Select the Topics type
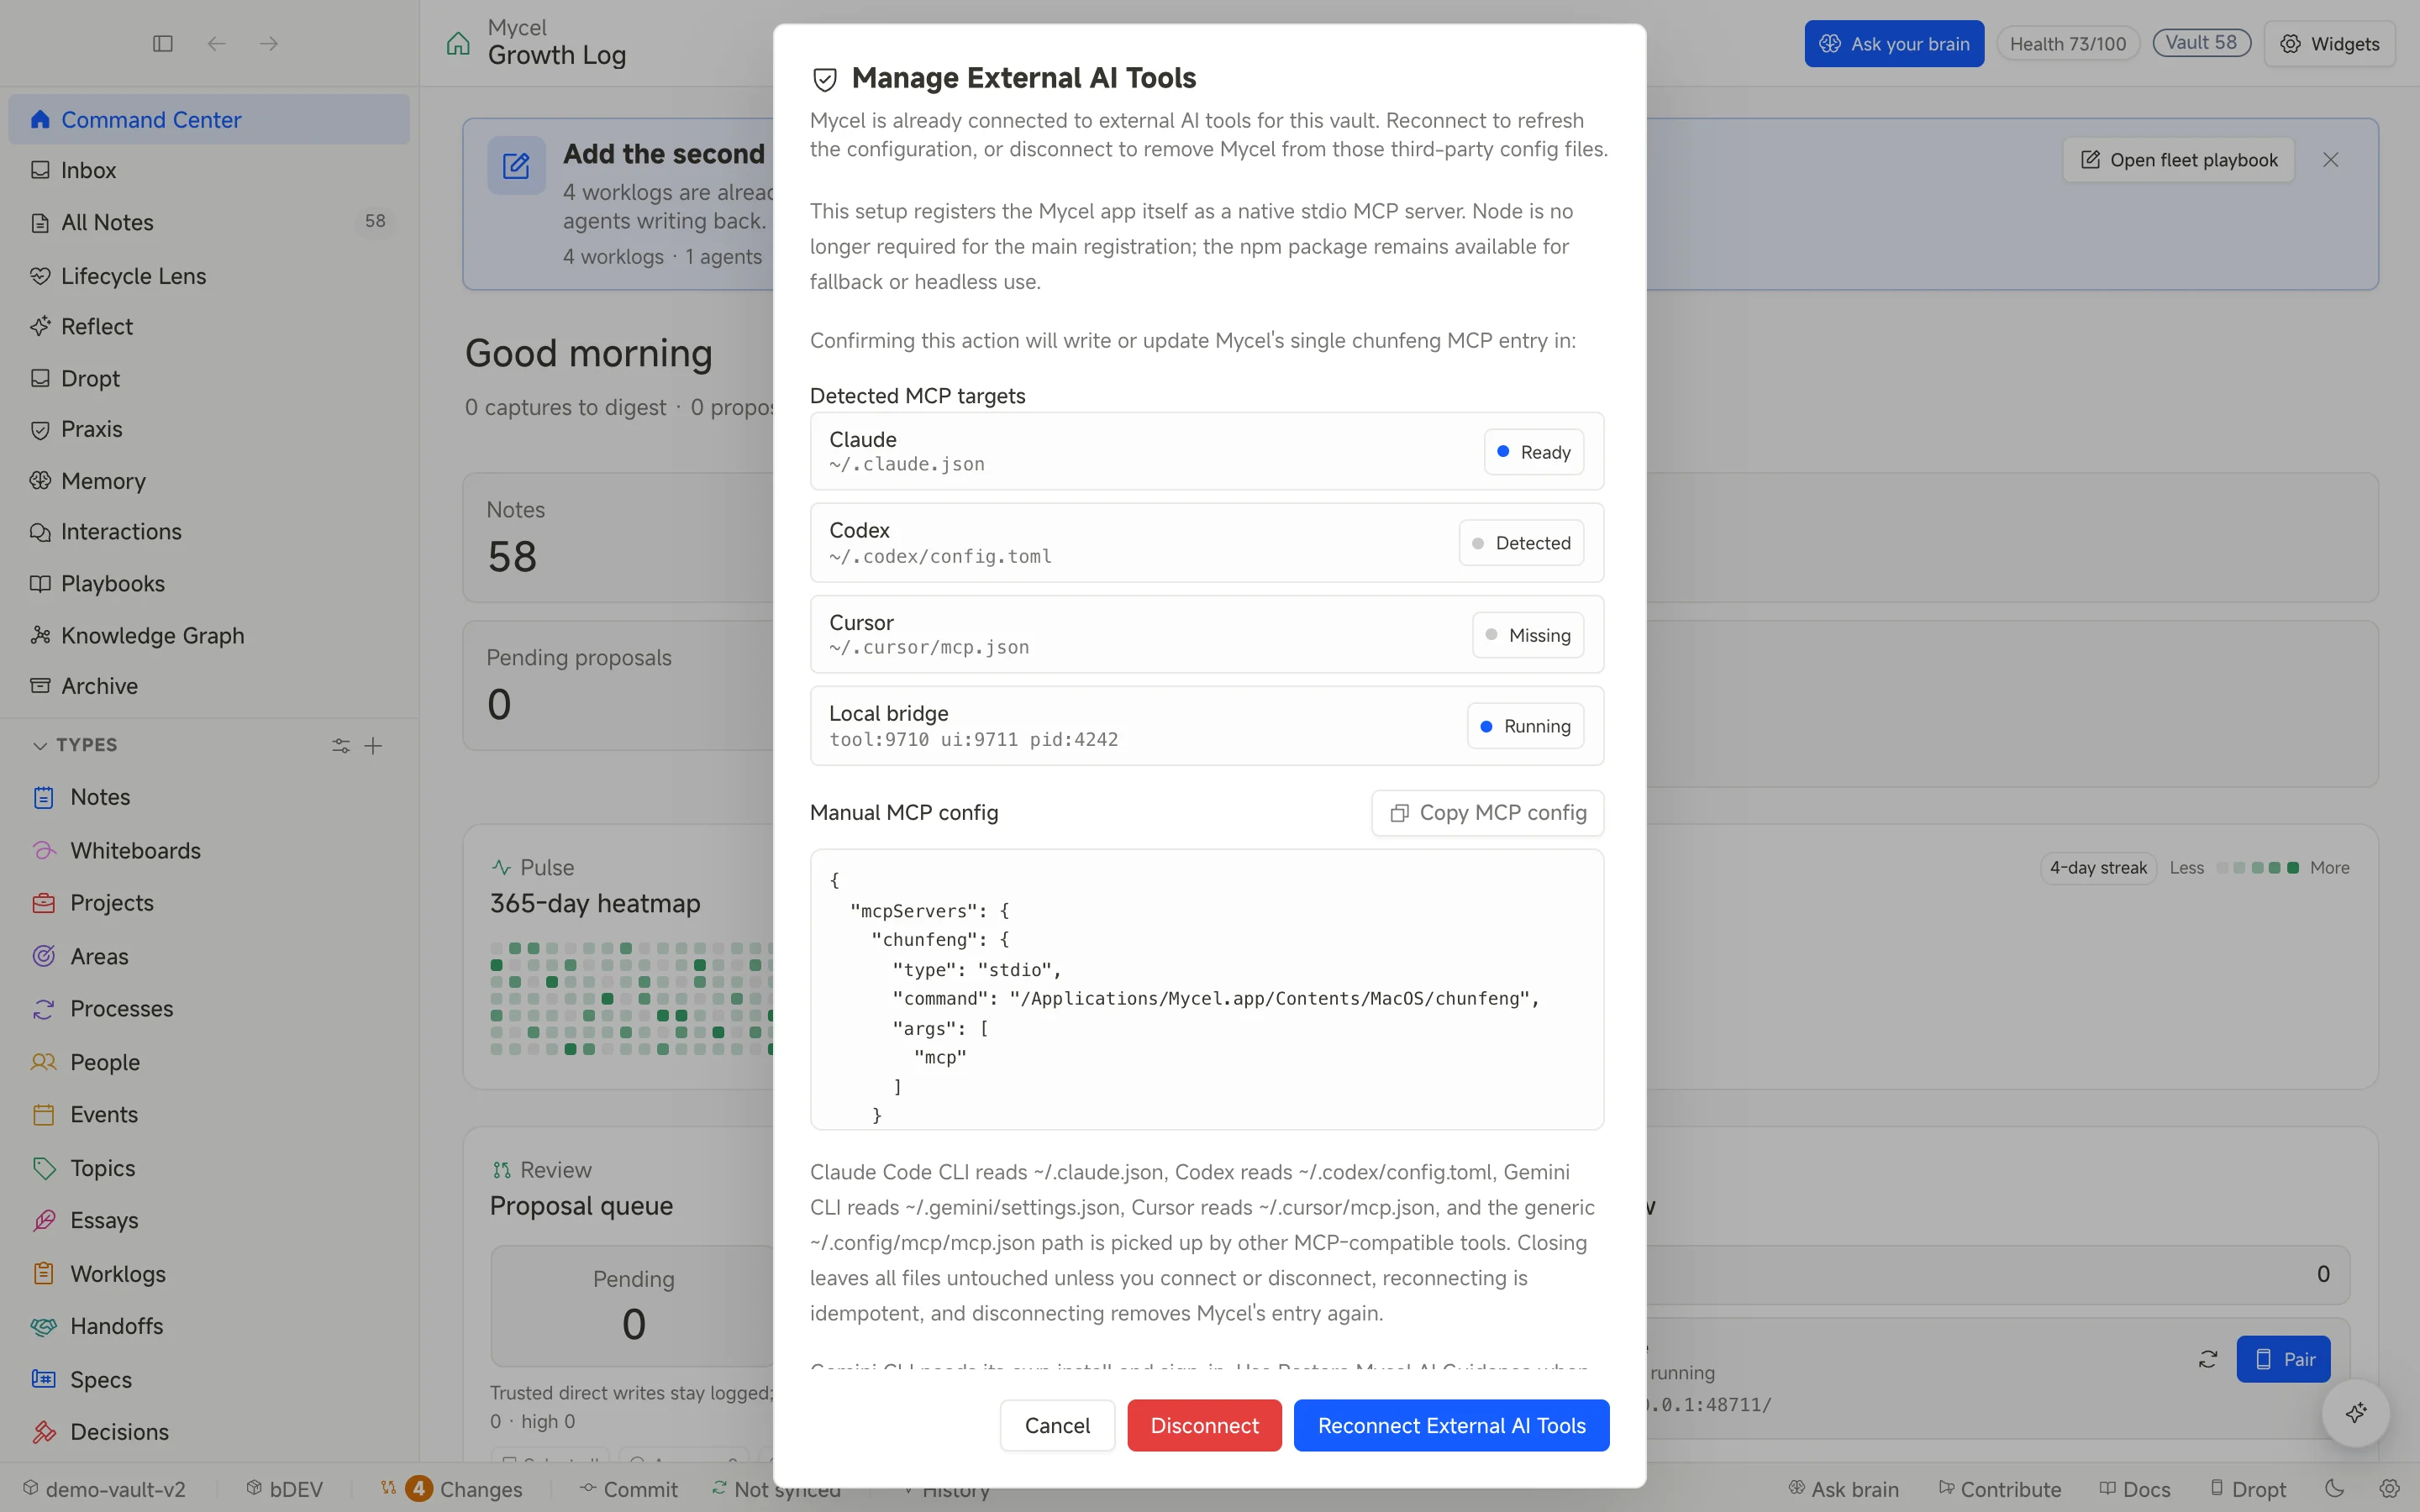 209,1169
